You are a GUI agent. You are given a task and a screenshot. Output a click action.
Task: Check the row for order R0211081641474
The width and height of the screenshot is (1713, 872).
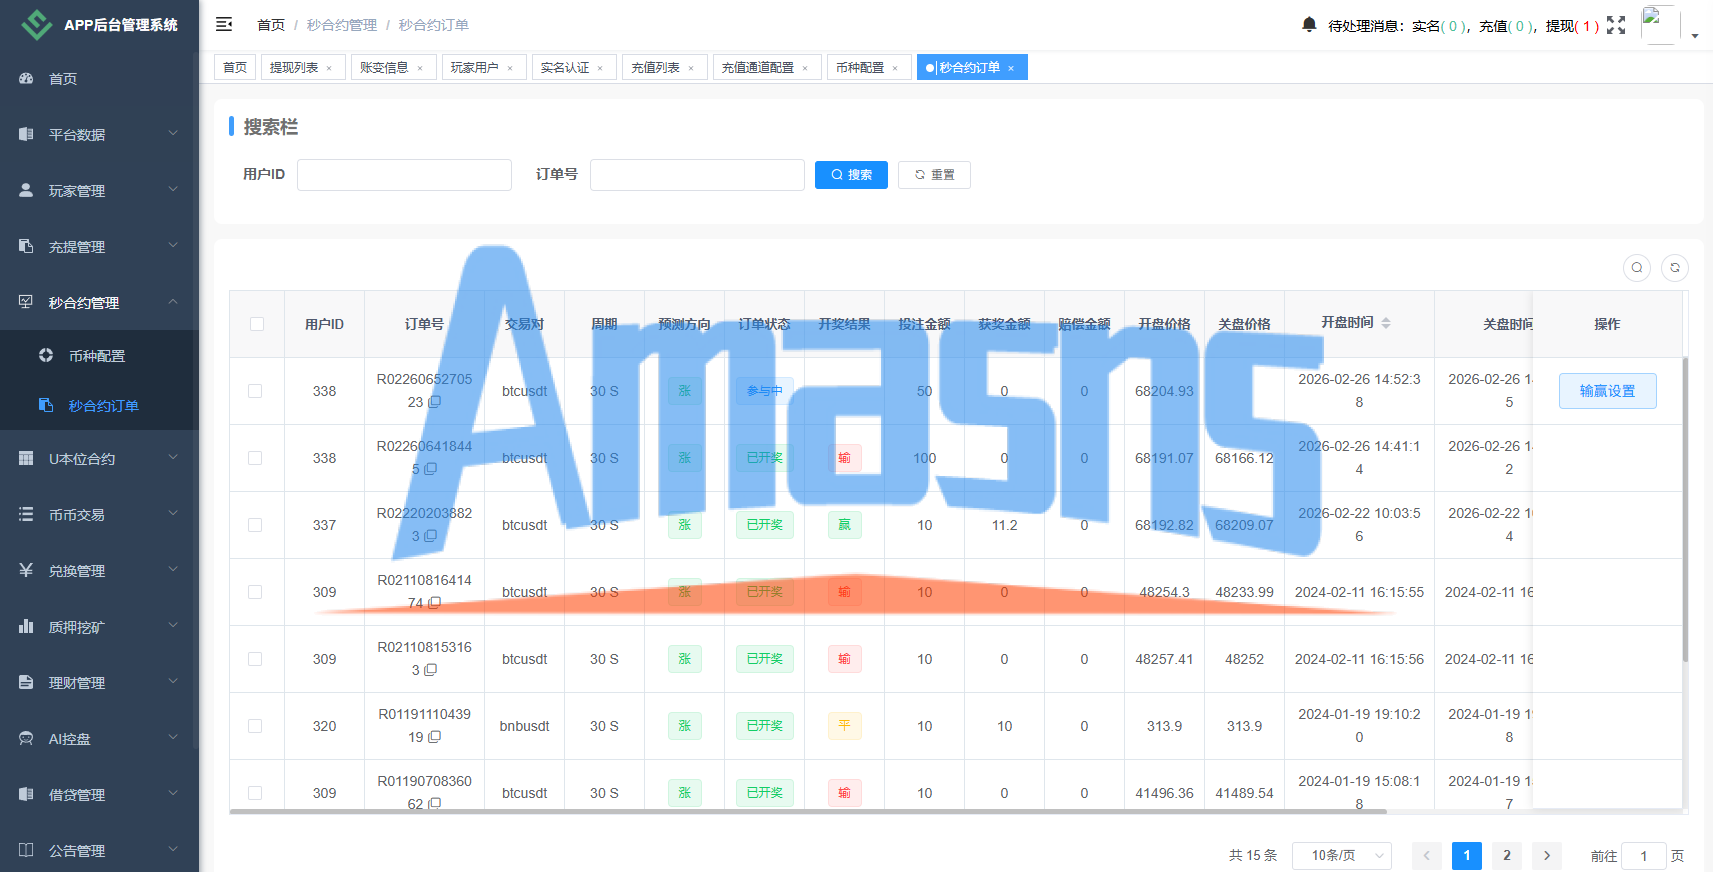255,592
